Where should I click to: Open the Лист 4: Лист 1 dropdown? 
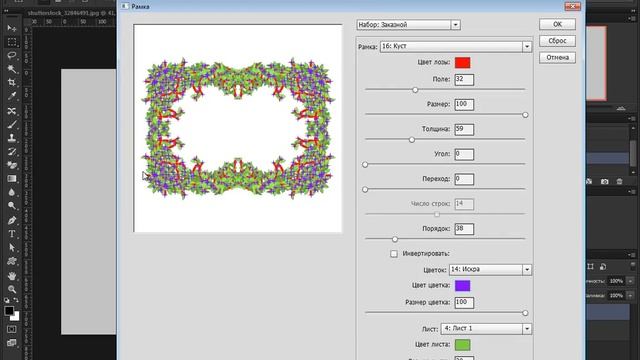point(487,329)
